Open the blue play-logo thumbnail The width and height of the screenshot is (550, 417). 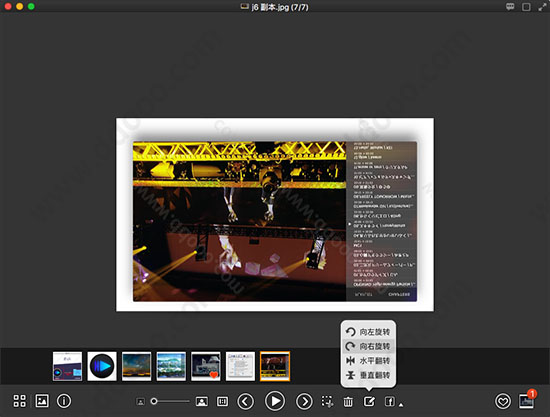click(x=102, y=366)
